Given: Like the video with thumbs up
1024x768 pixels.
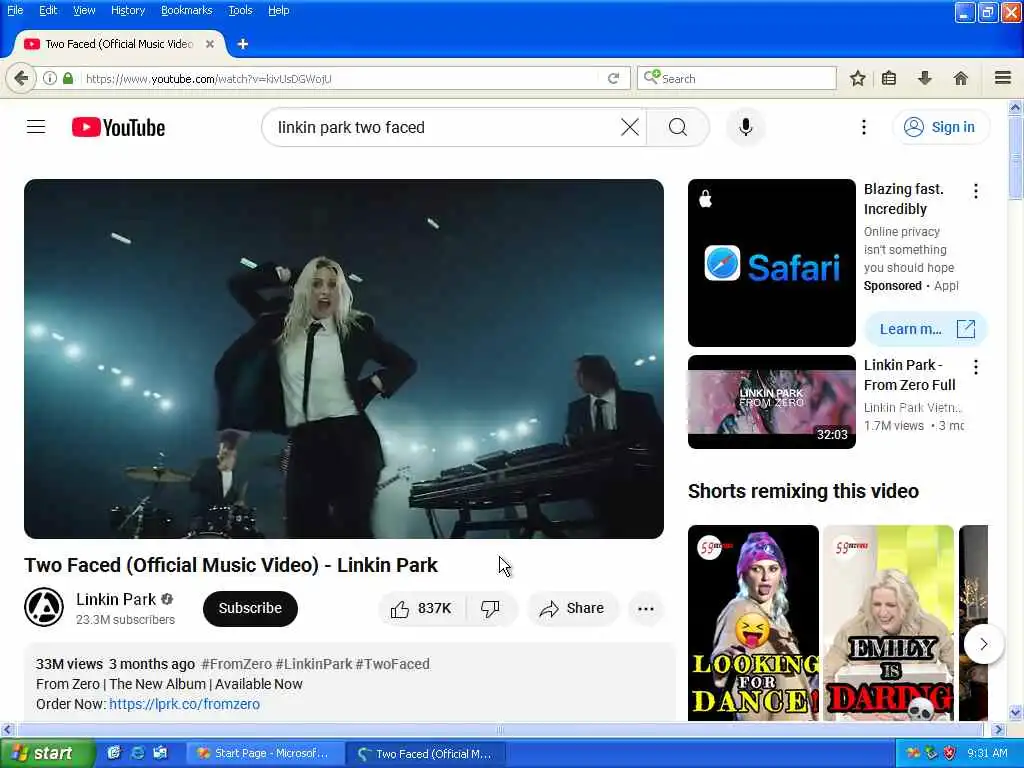Looking at the screenshot, I should point(422,609).
